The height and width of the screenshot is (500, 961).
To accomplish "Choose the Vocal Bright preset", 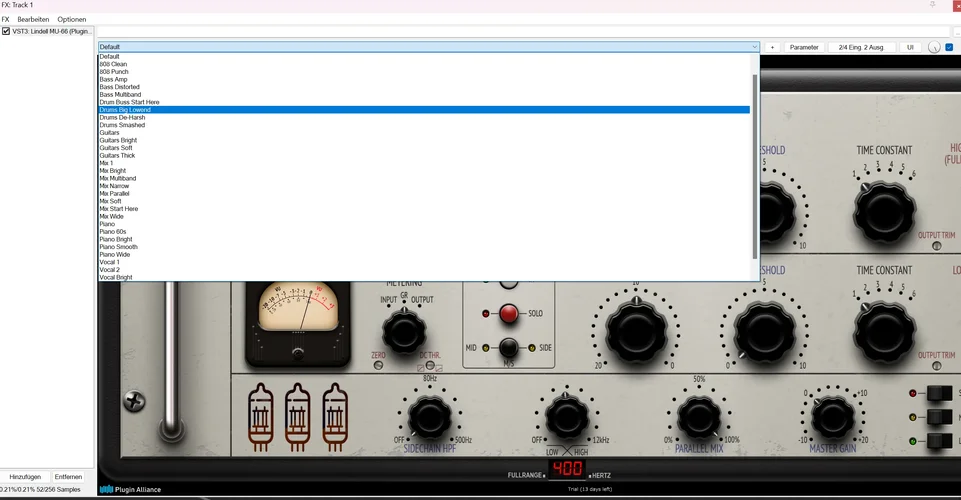I will pos(424,277).
